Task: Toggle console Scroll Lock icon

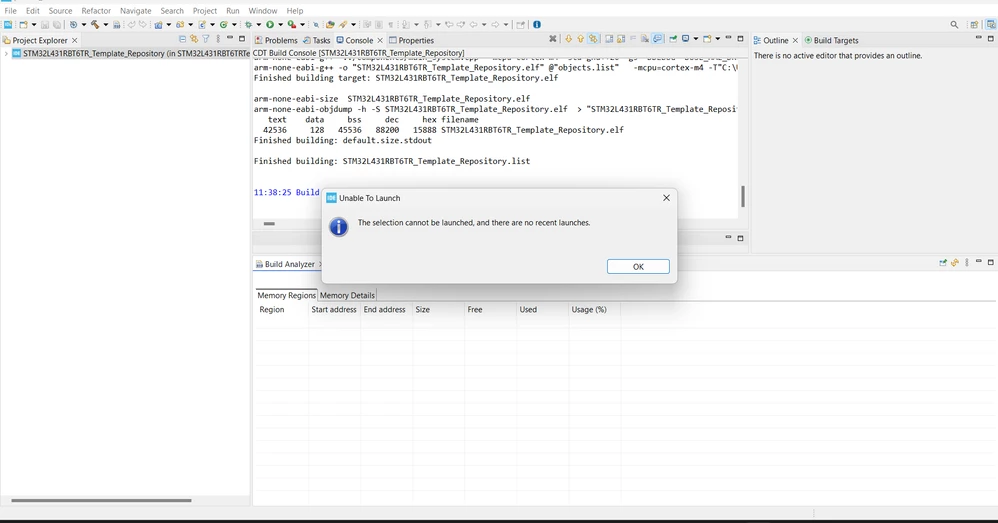Action: point(621,39)
